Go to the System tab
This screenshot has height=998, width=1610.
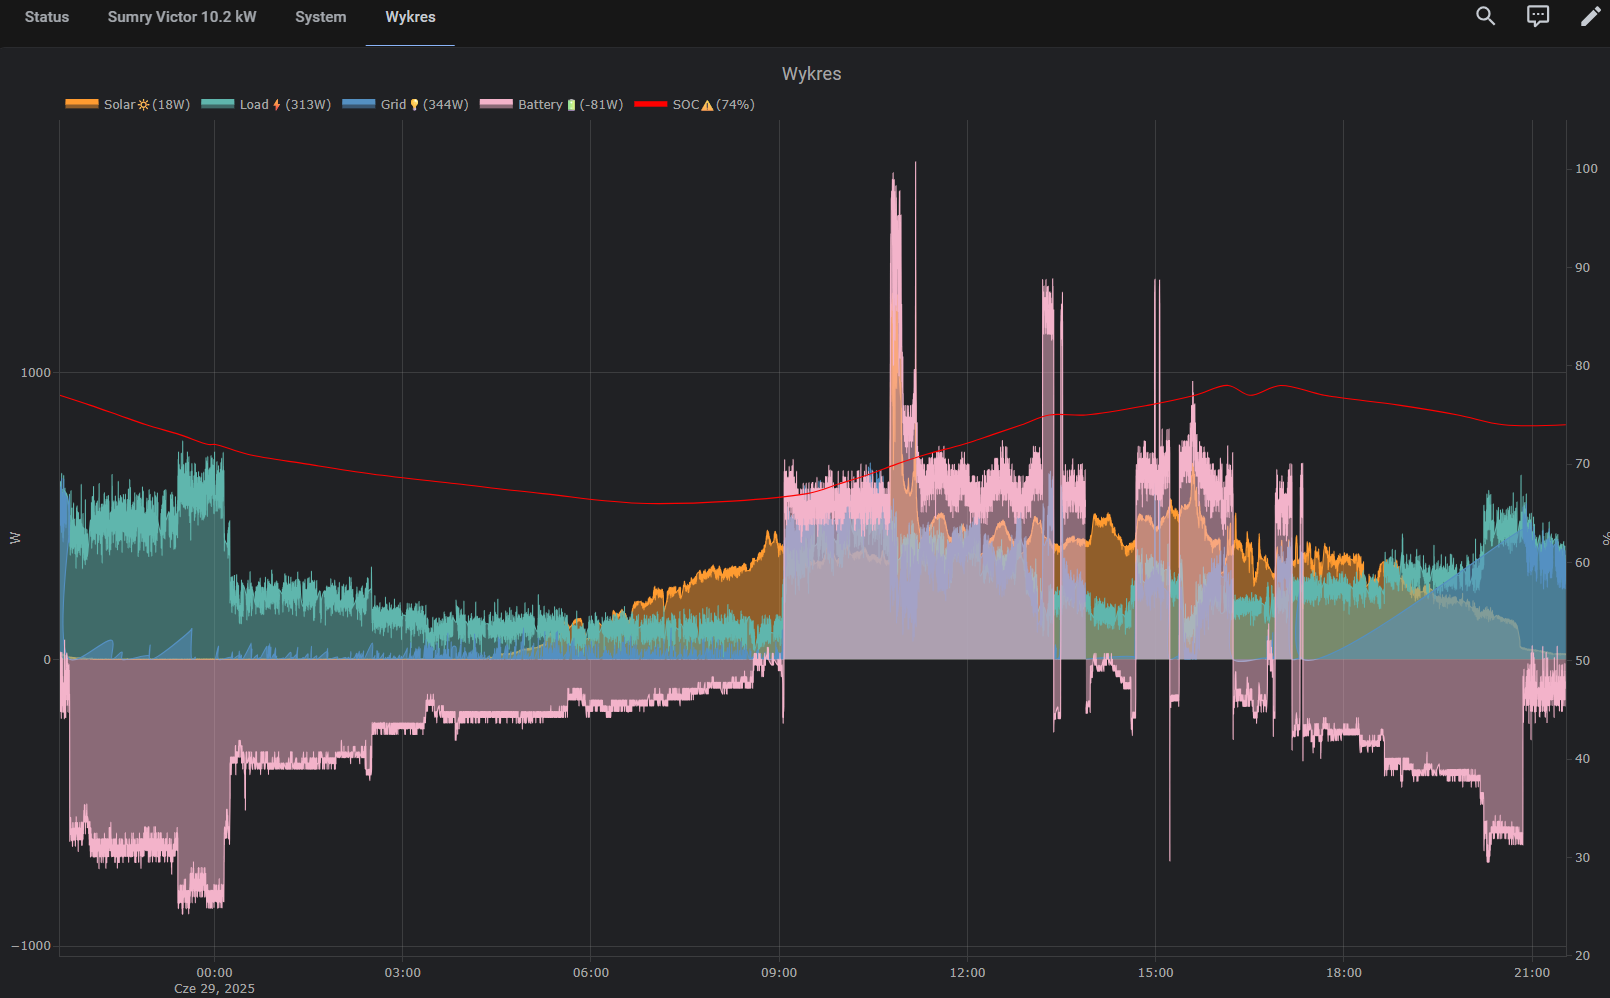[x=321, y=17]
